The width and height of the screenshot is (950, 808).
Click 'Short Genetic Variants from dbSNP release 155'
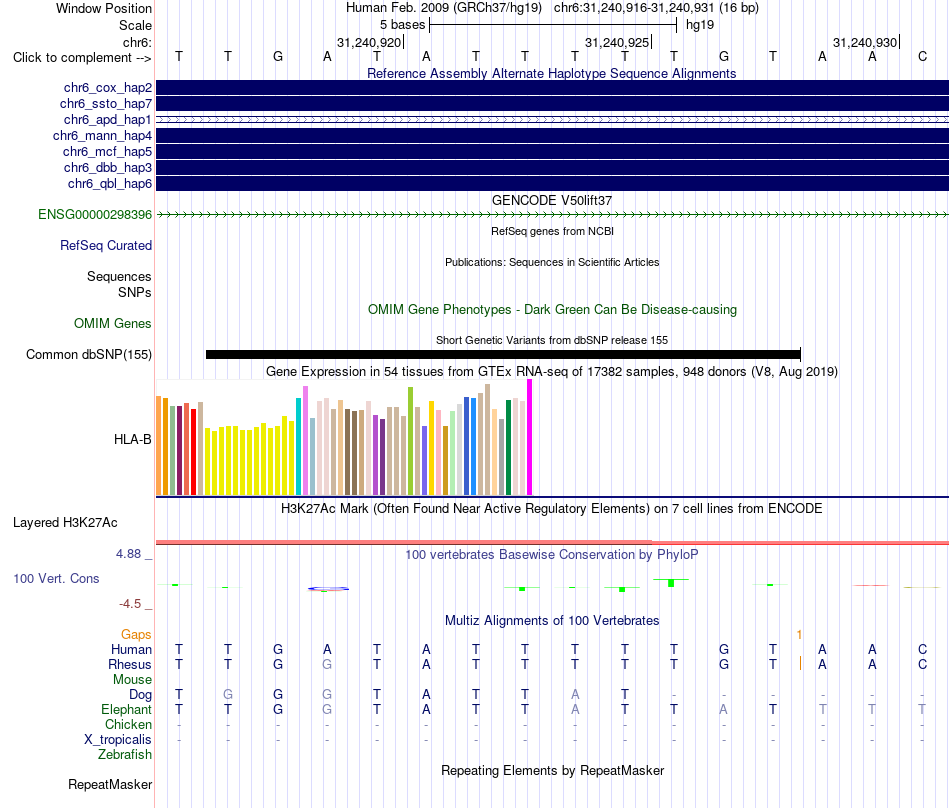(x=552, y=340)
